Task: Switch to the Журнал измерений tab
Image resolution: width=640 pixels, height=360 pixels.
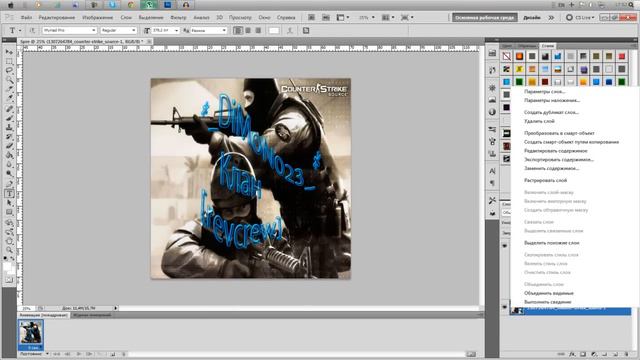Action: coord(92,315)
